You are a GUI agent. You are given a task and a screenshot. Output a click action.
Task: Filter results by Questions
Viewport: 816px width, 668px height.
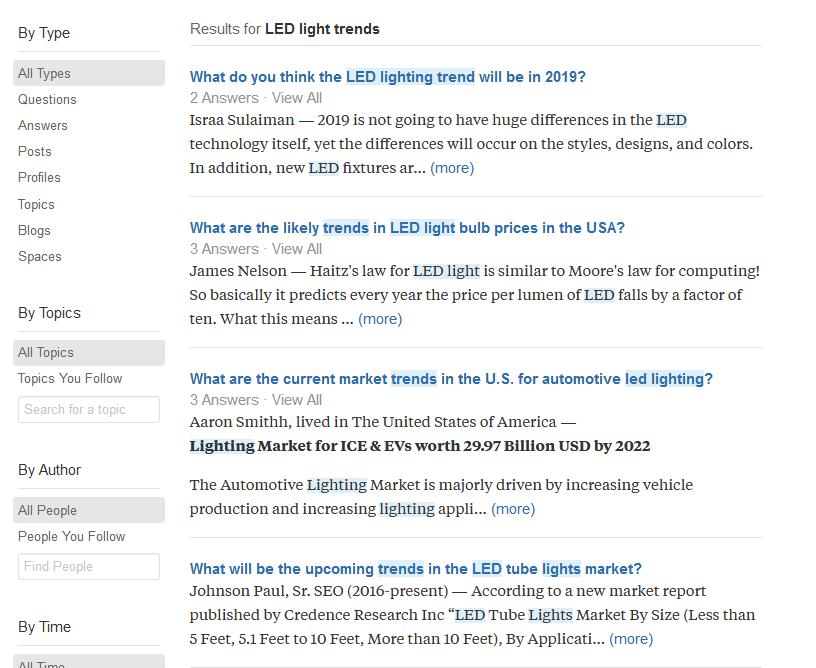[47, 99]
